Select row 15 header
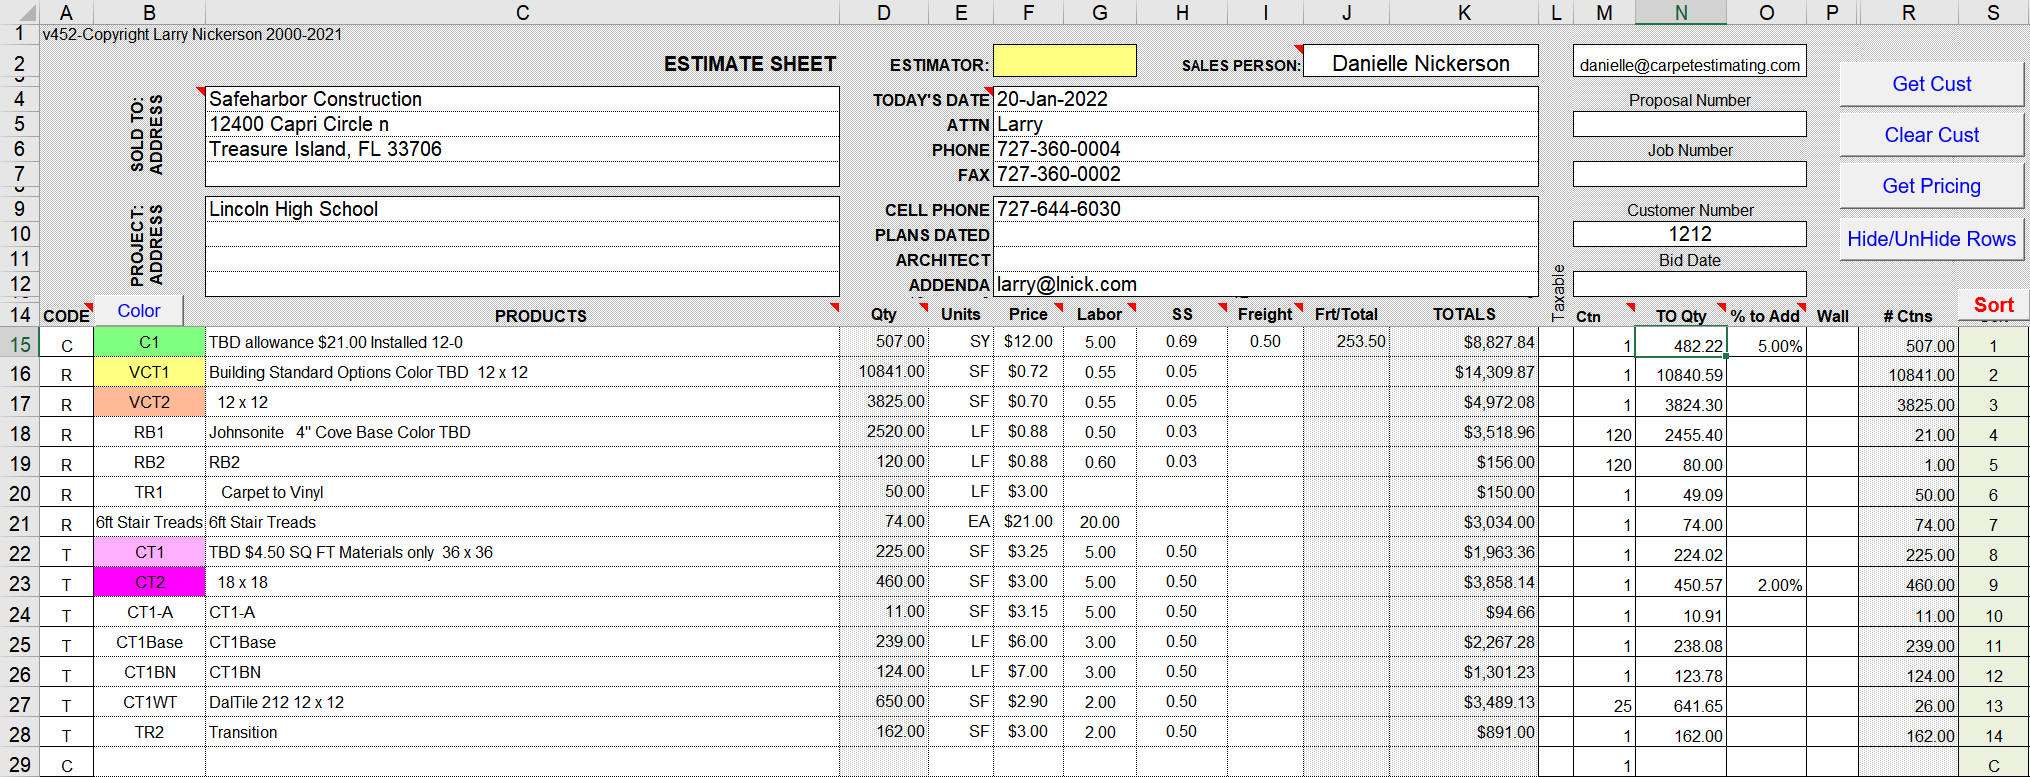Viewport: 2030px width, 777px height. click(19, 344)
